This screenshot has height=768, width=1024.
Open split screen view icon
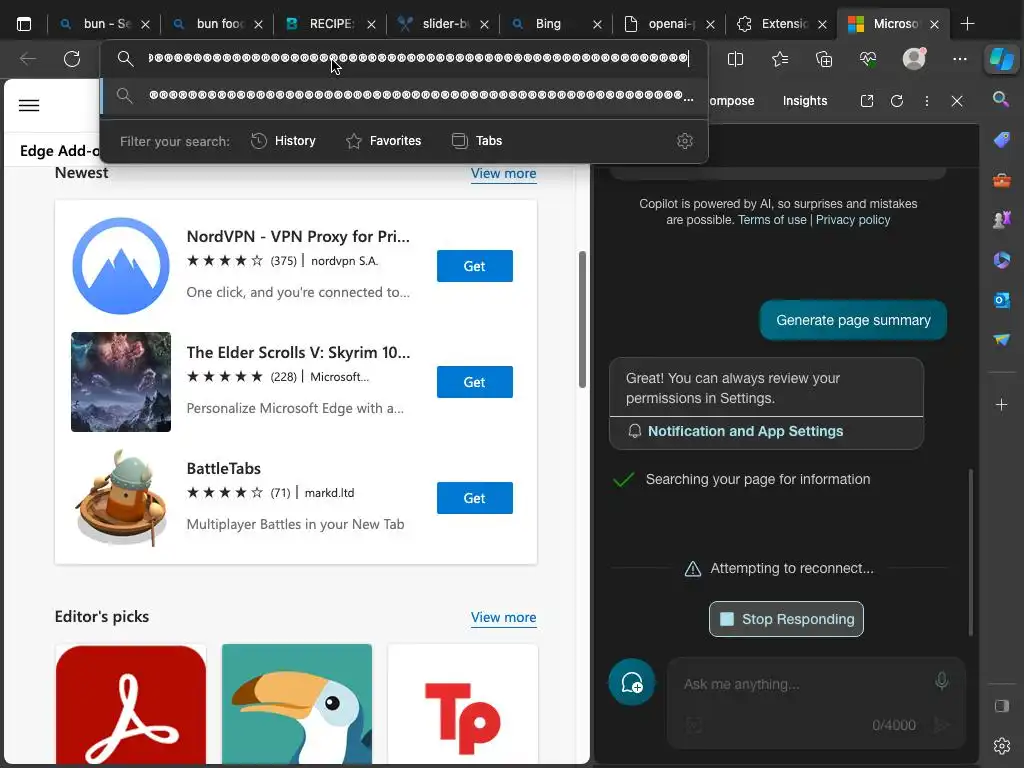coord(735,59)
